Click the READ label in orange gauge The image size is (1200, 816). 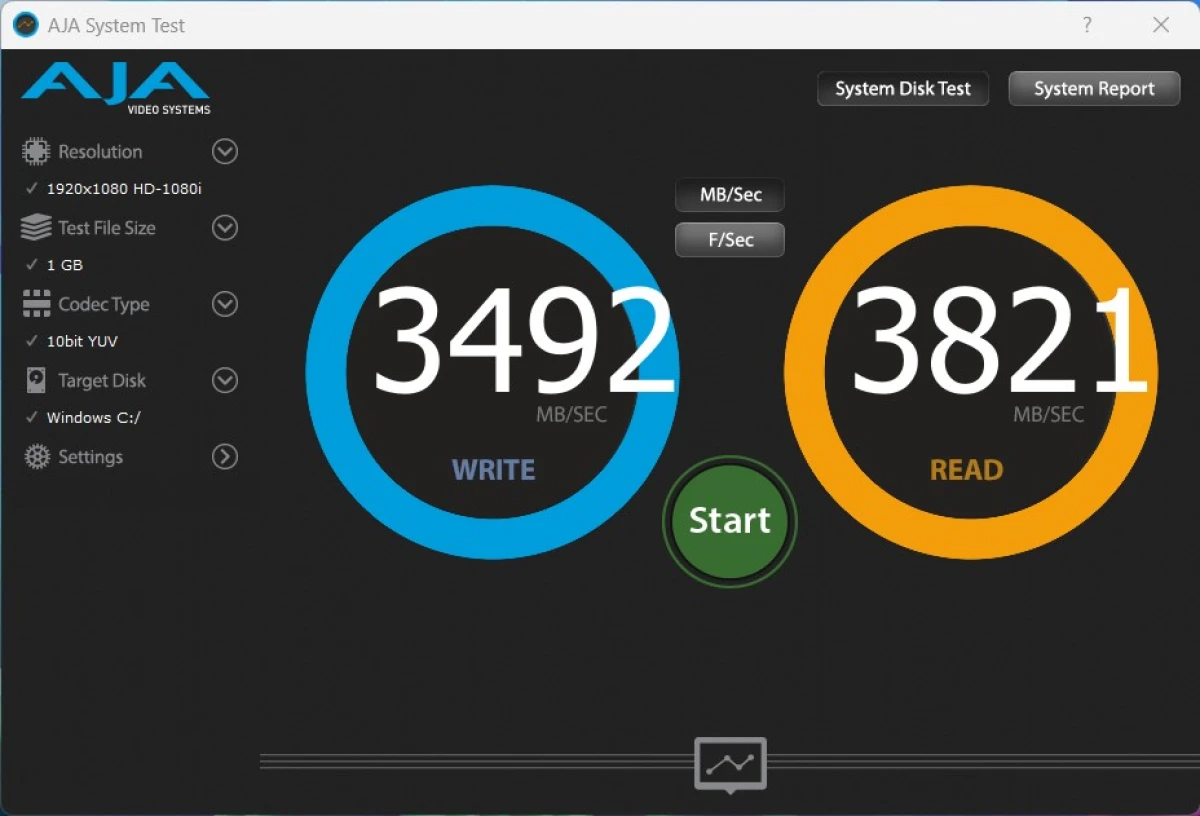coord(967,470)
